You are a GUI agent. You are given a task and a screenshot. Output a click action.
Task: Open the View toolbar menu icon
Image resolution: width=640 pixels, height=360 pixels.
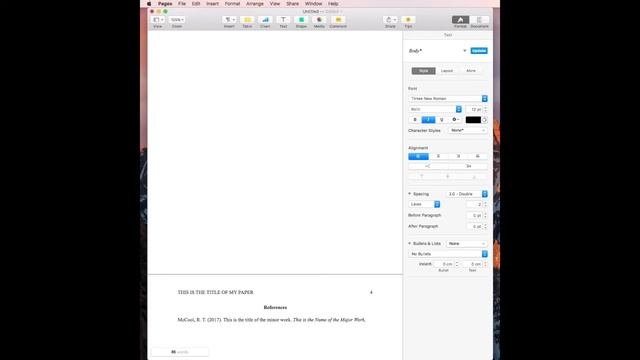pos(158,20)
